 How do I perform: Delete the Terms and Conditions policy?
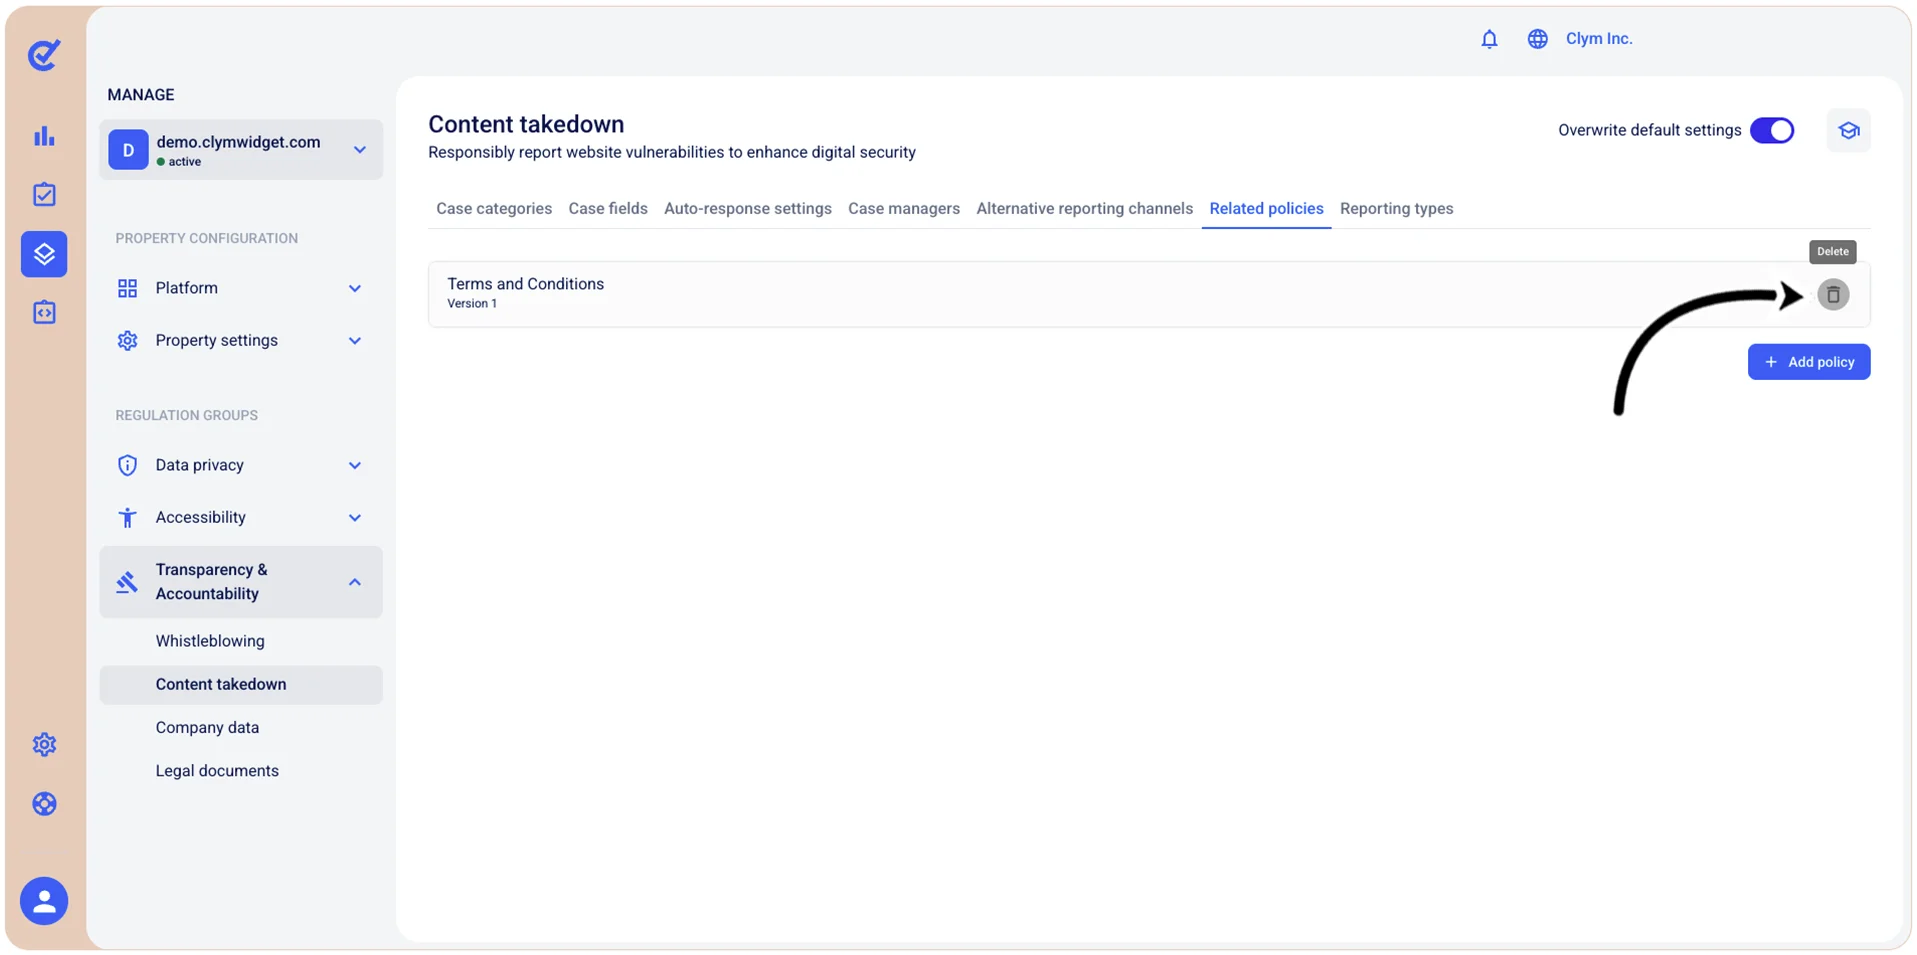point(1833,295)
